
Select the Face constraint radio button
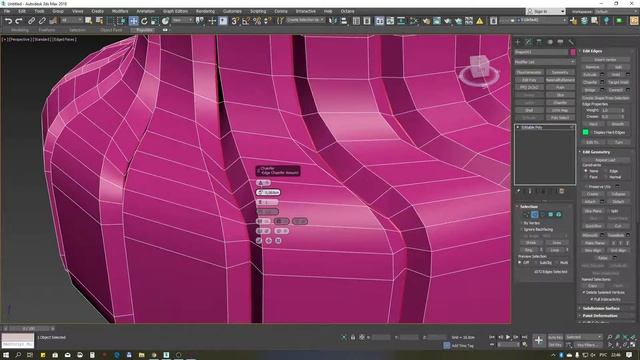586,177
